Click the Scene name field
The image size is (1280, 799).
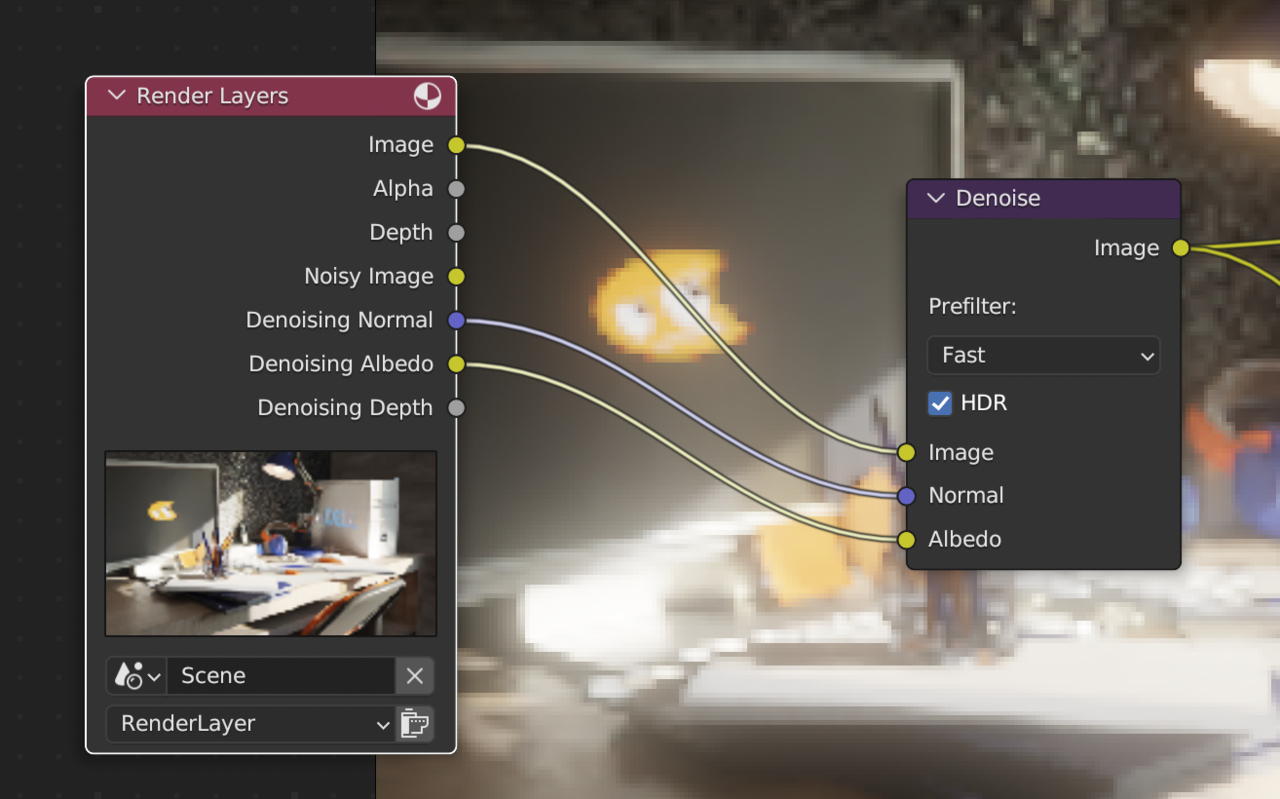280,676
